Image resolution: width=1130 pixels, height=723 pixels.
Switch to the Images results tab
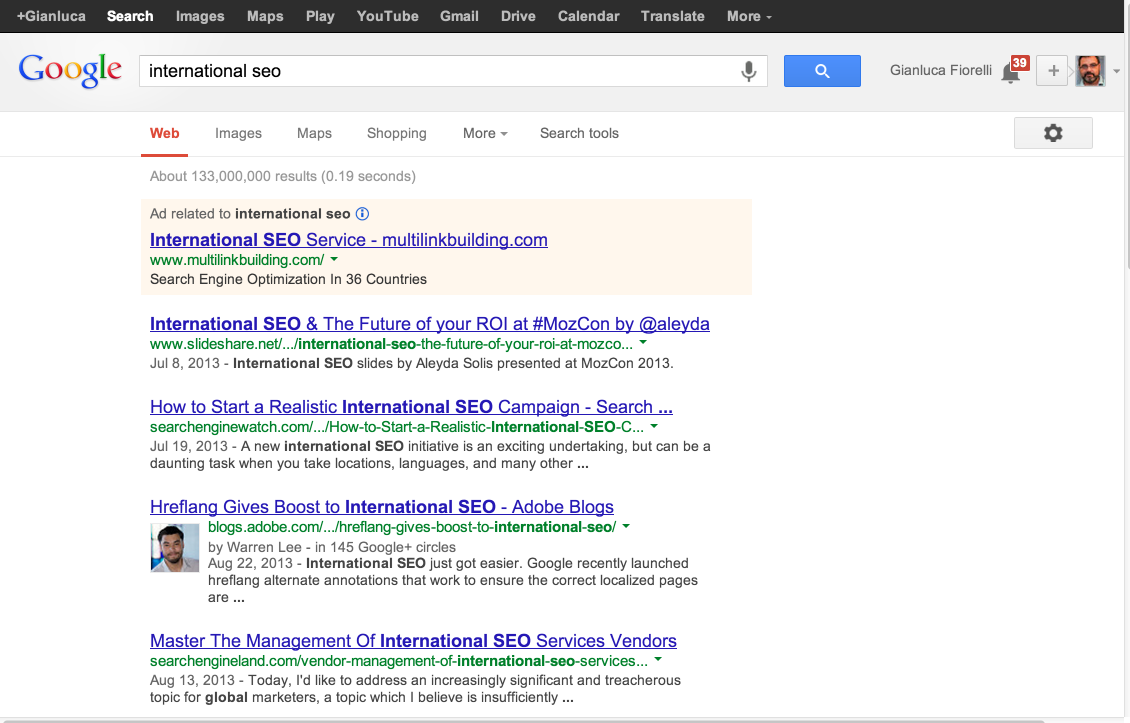tap(238, 133)
